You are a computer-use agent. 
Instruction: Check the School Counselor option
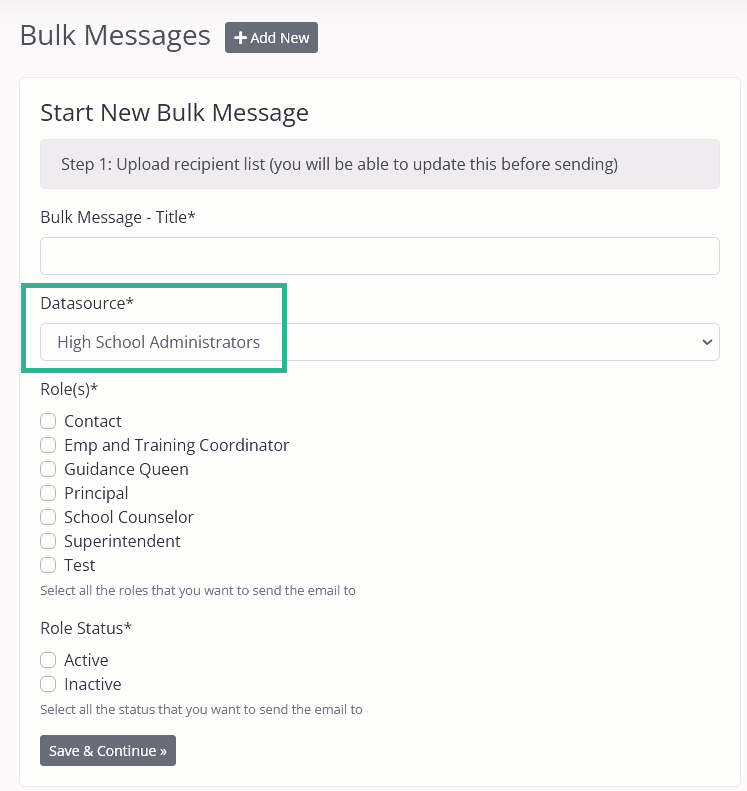click(x=48, y=517)
